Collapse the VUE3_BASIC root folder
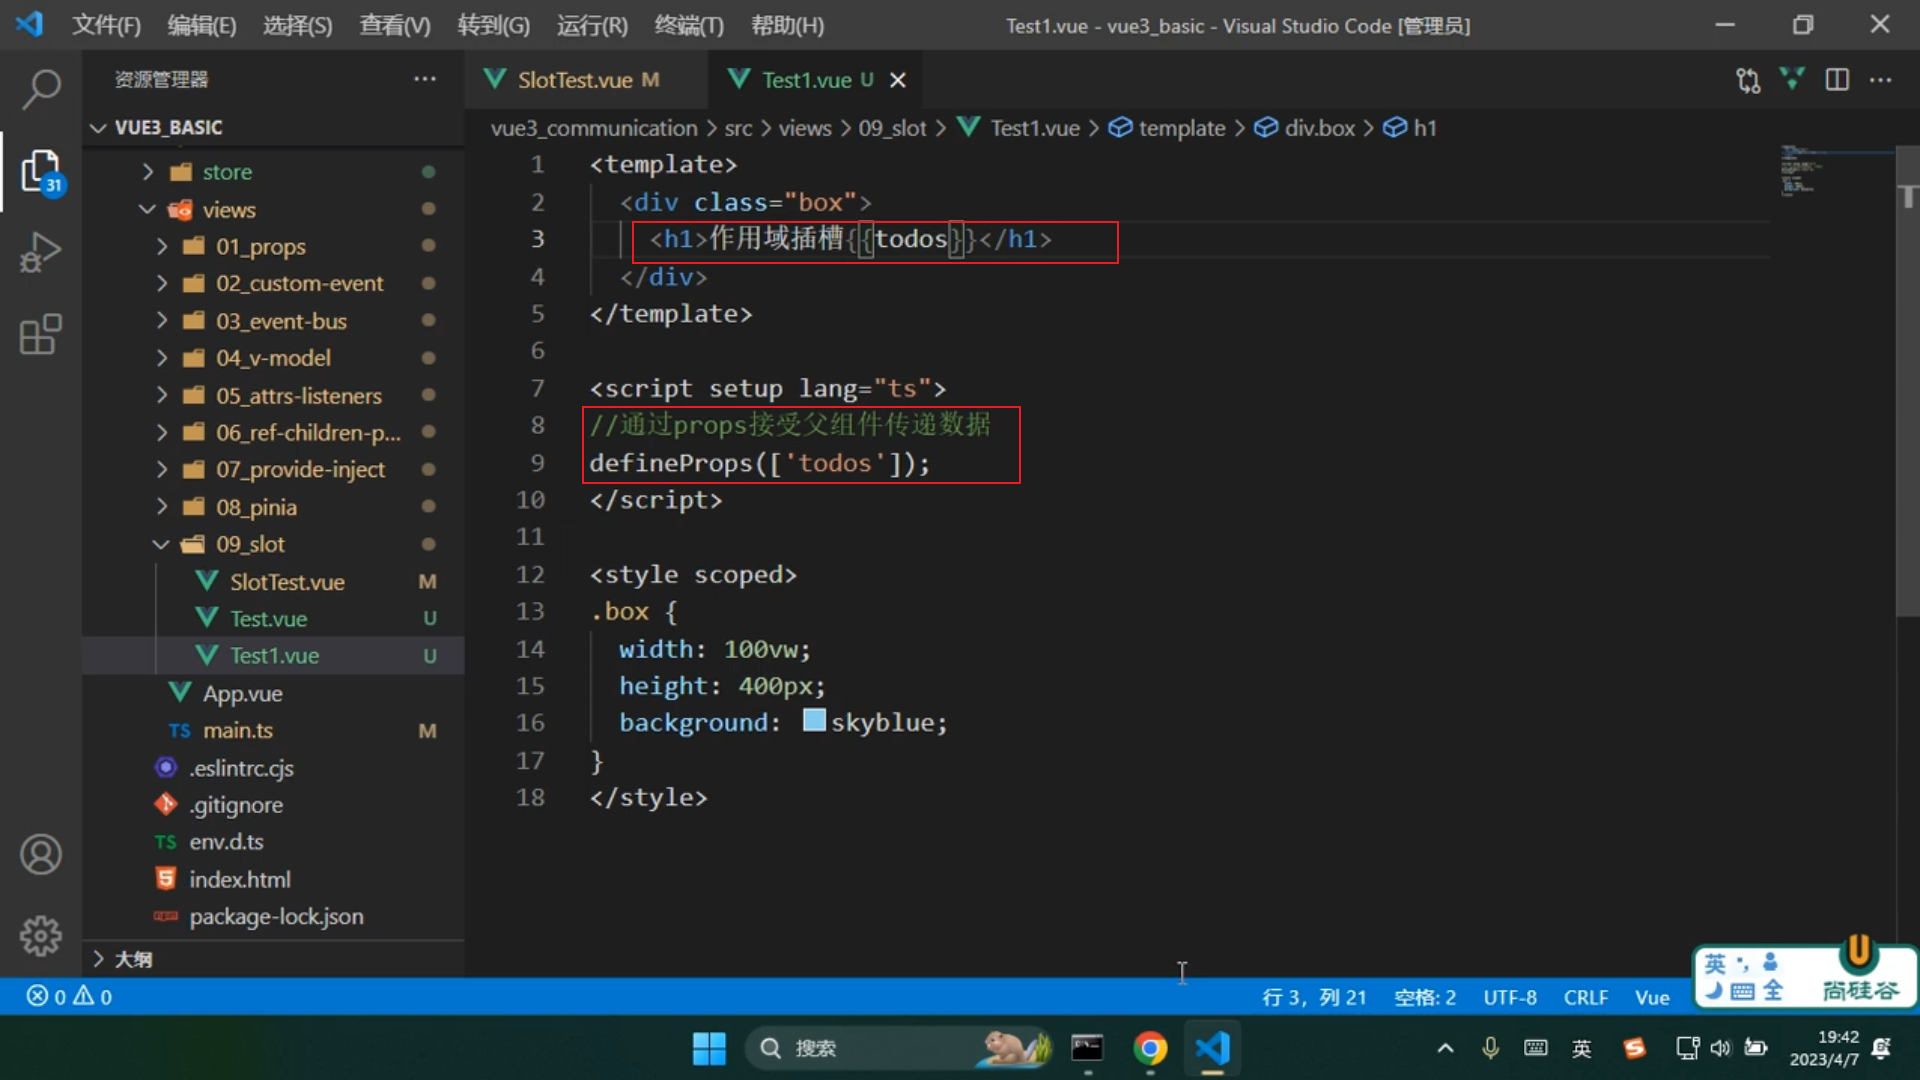Viewport: 1920px width, 1080px height. click(272, 127)
